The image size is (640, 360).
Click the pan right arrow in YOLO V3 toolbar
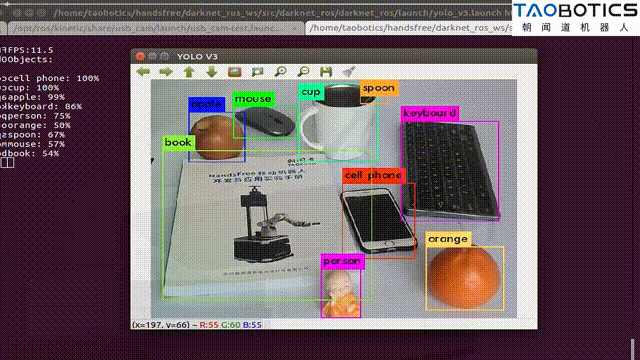click(166, 72)
